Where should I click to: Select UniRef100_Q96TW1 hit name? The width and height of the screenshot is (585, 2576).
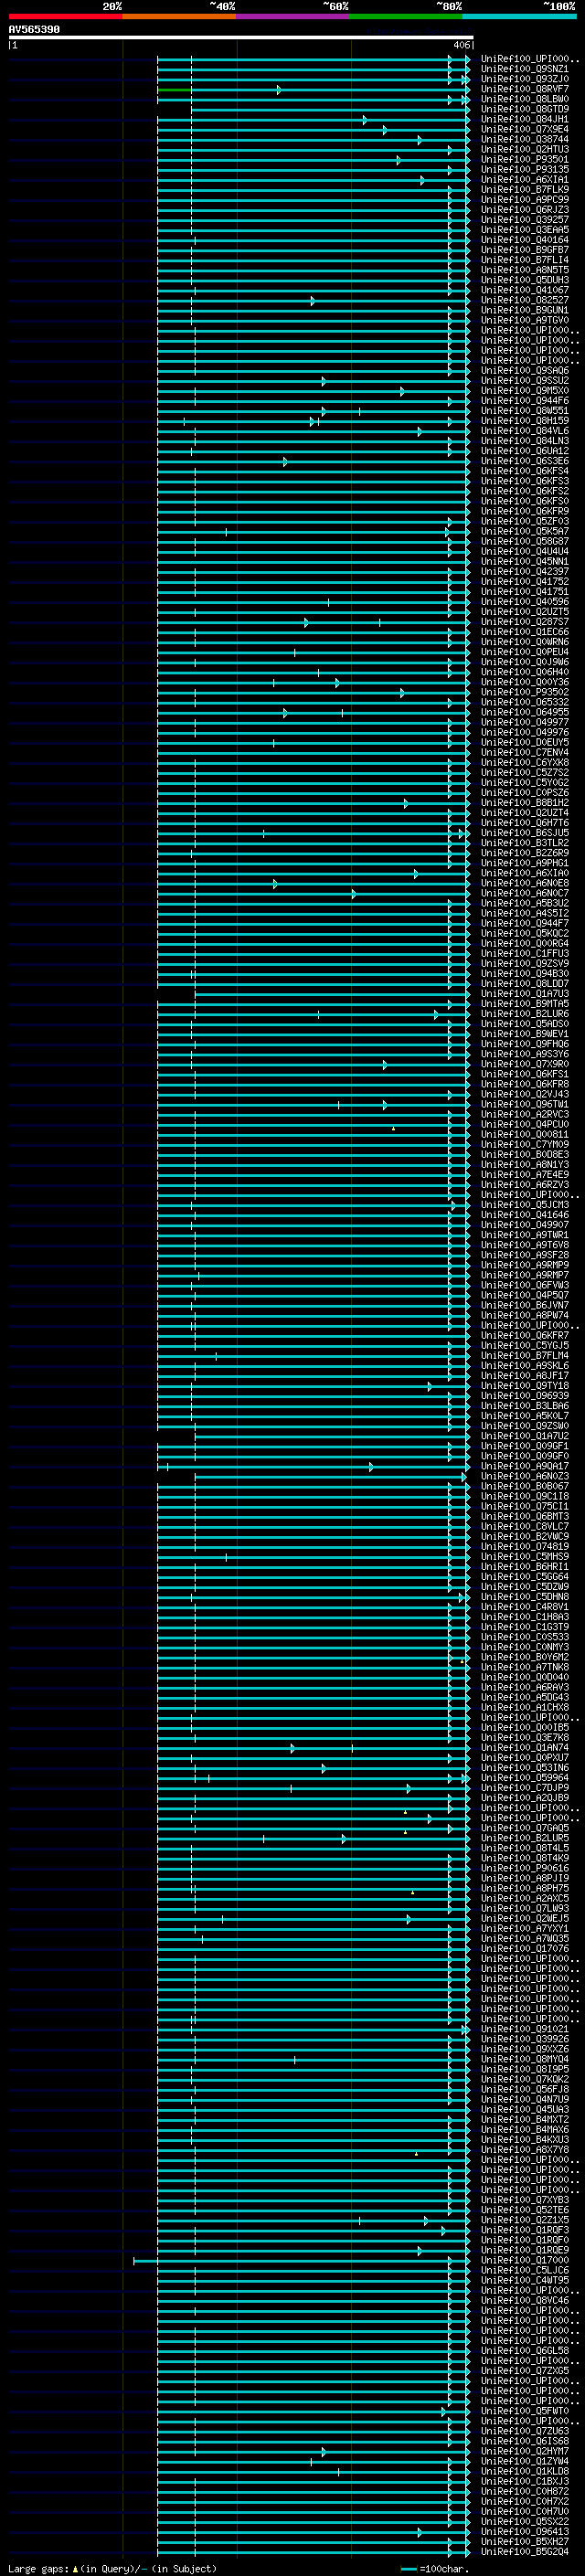525,1104
